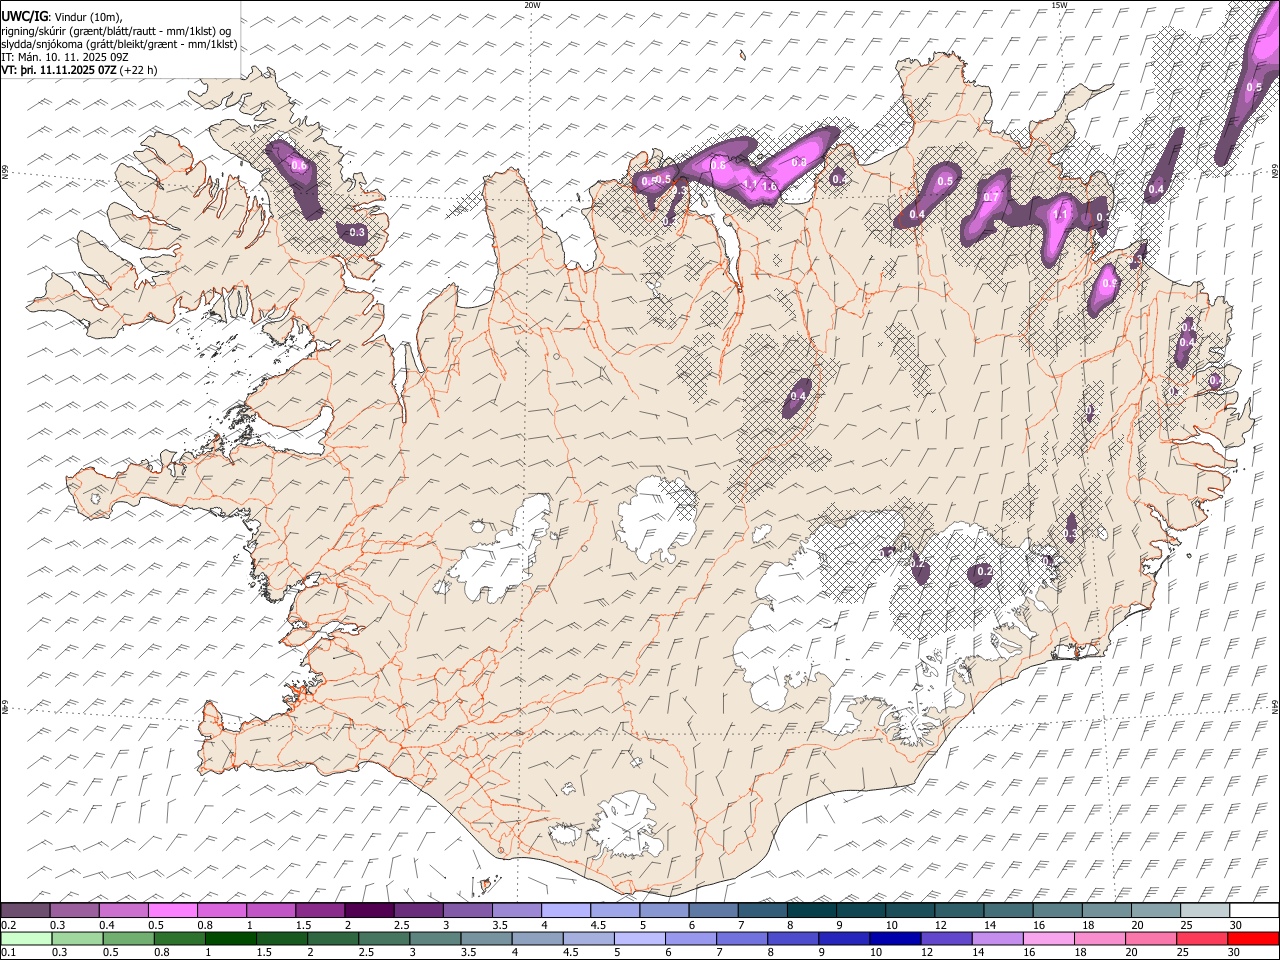Screen dimensions: 1280x960
Task: Click the 0.8 value in the northern pink band
Action: [798, 162]
